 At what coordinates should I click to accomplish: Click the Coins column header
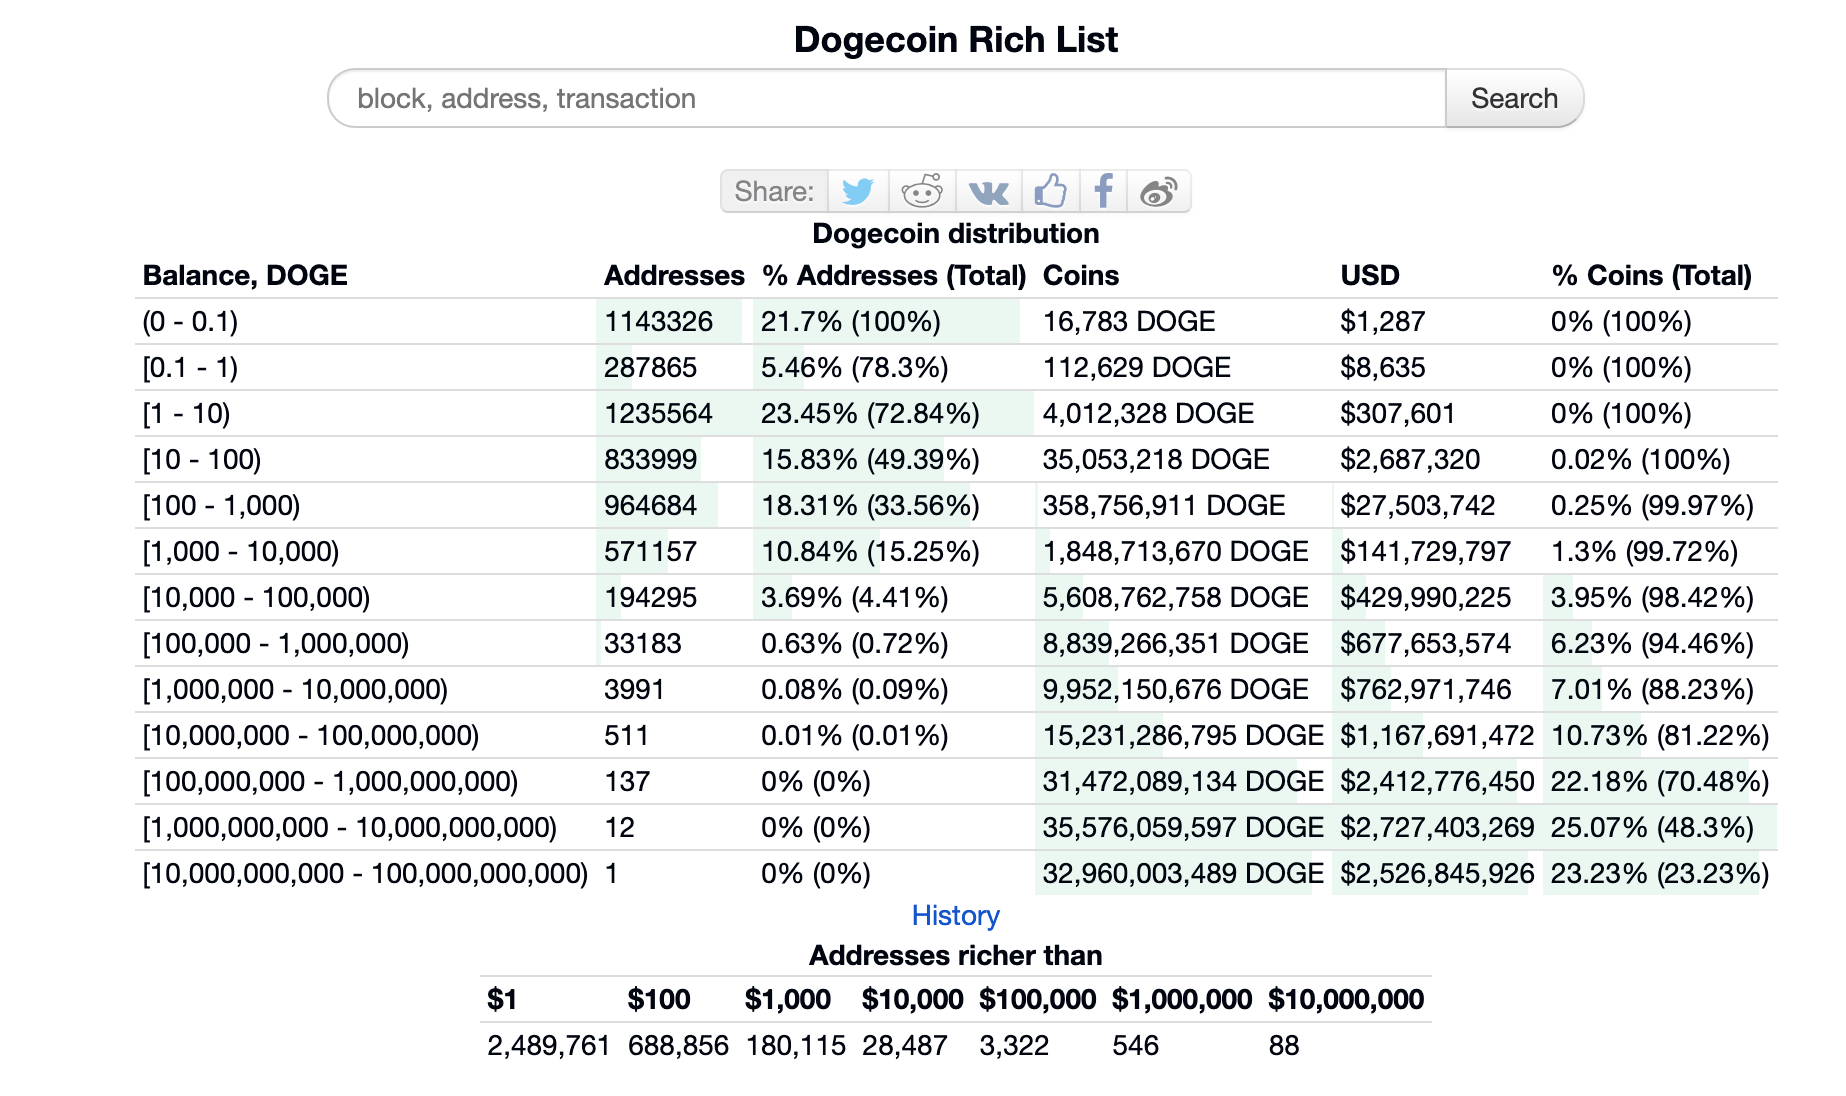[x=1079, y=275]
